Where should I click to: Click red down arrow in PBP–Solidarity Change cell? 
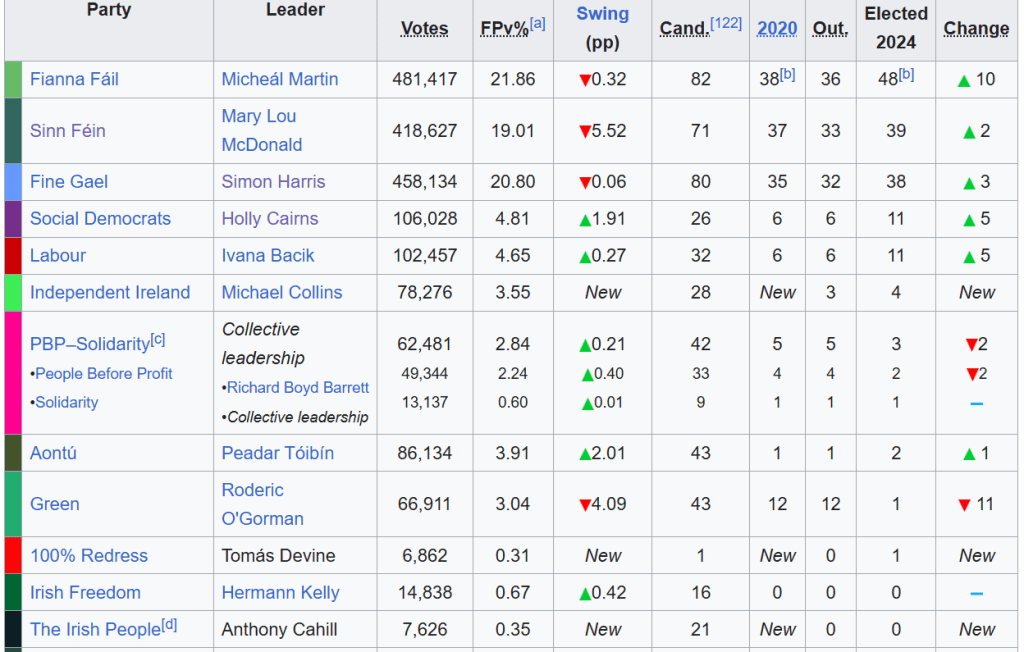coord(970,344)
